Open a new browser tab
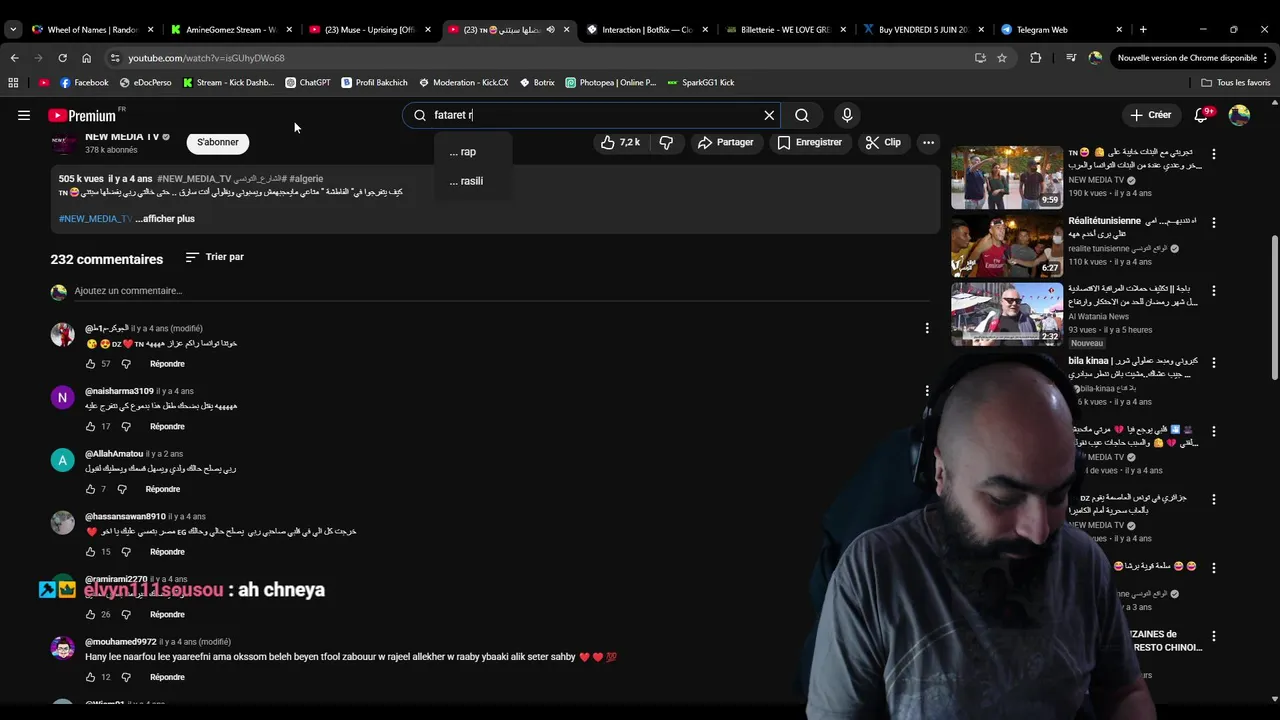1280x720 pixels. tap(1143, 30)
